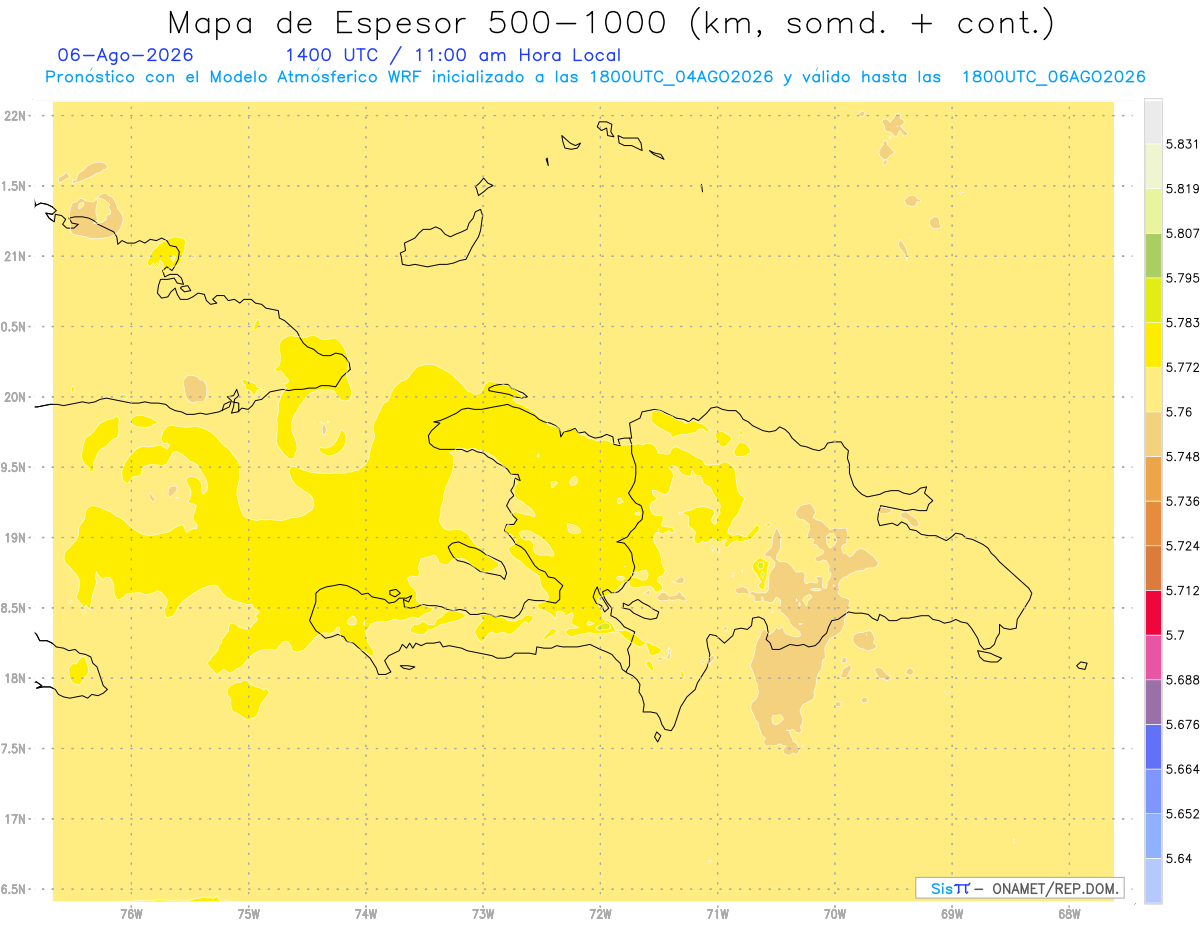Viewport: 1200px width, 927px height.
Task: Click the legend value '5.772'
Action: click(x=1183, y=367)
